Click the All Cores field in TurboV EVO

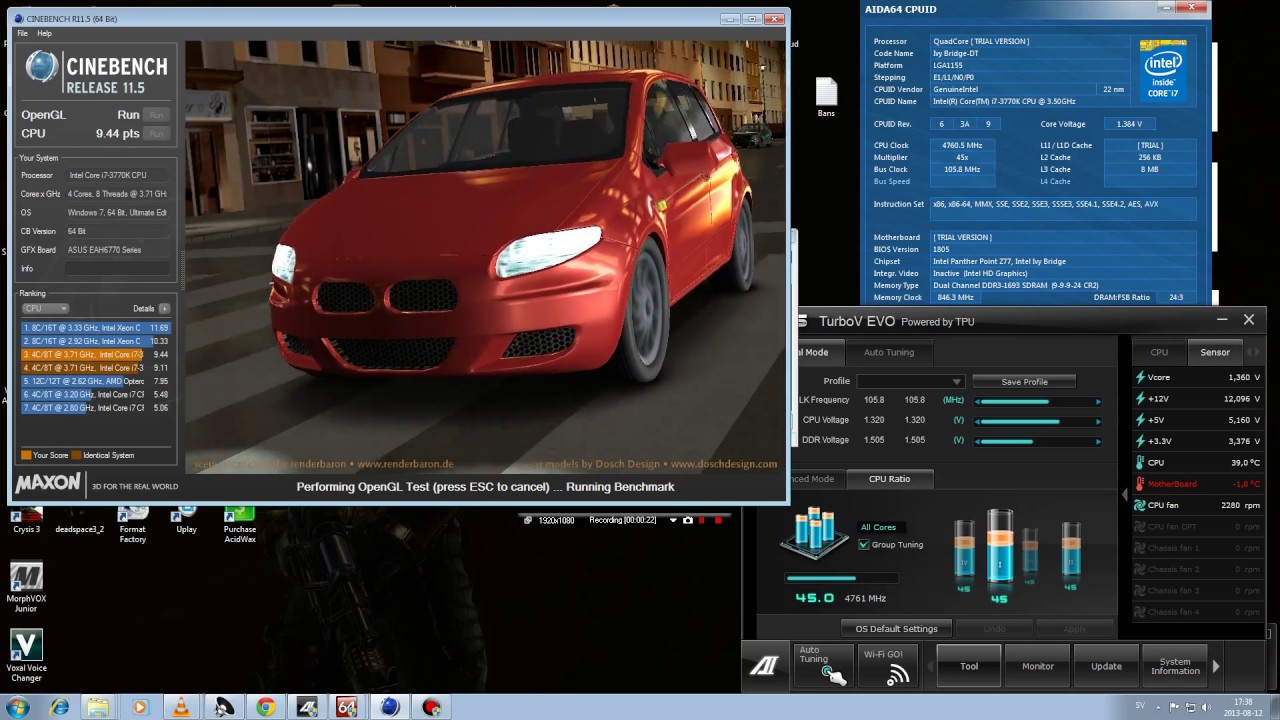(878, 527)
